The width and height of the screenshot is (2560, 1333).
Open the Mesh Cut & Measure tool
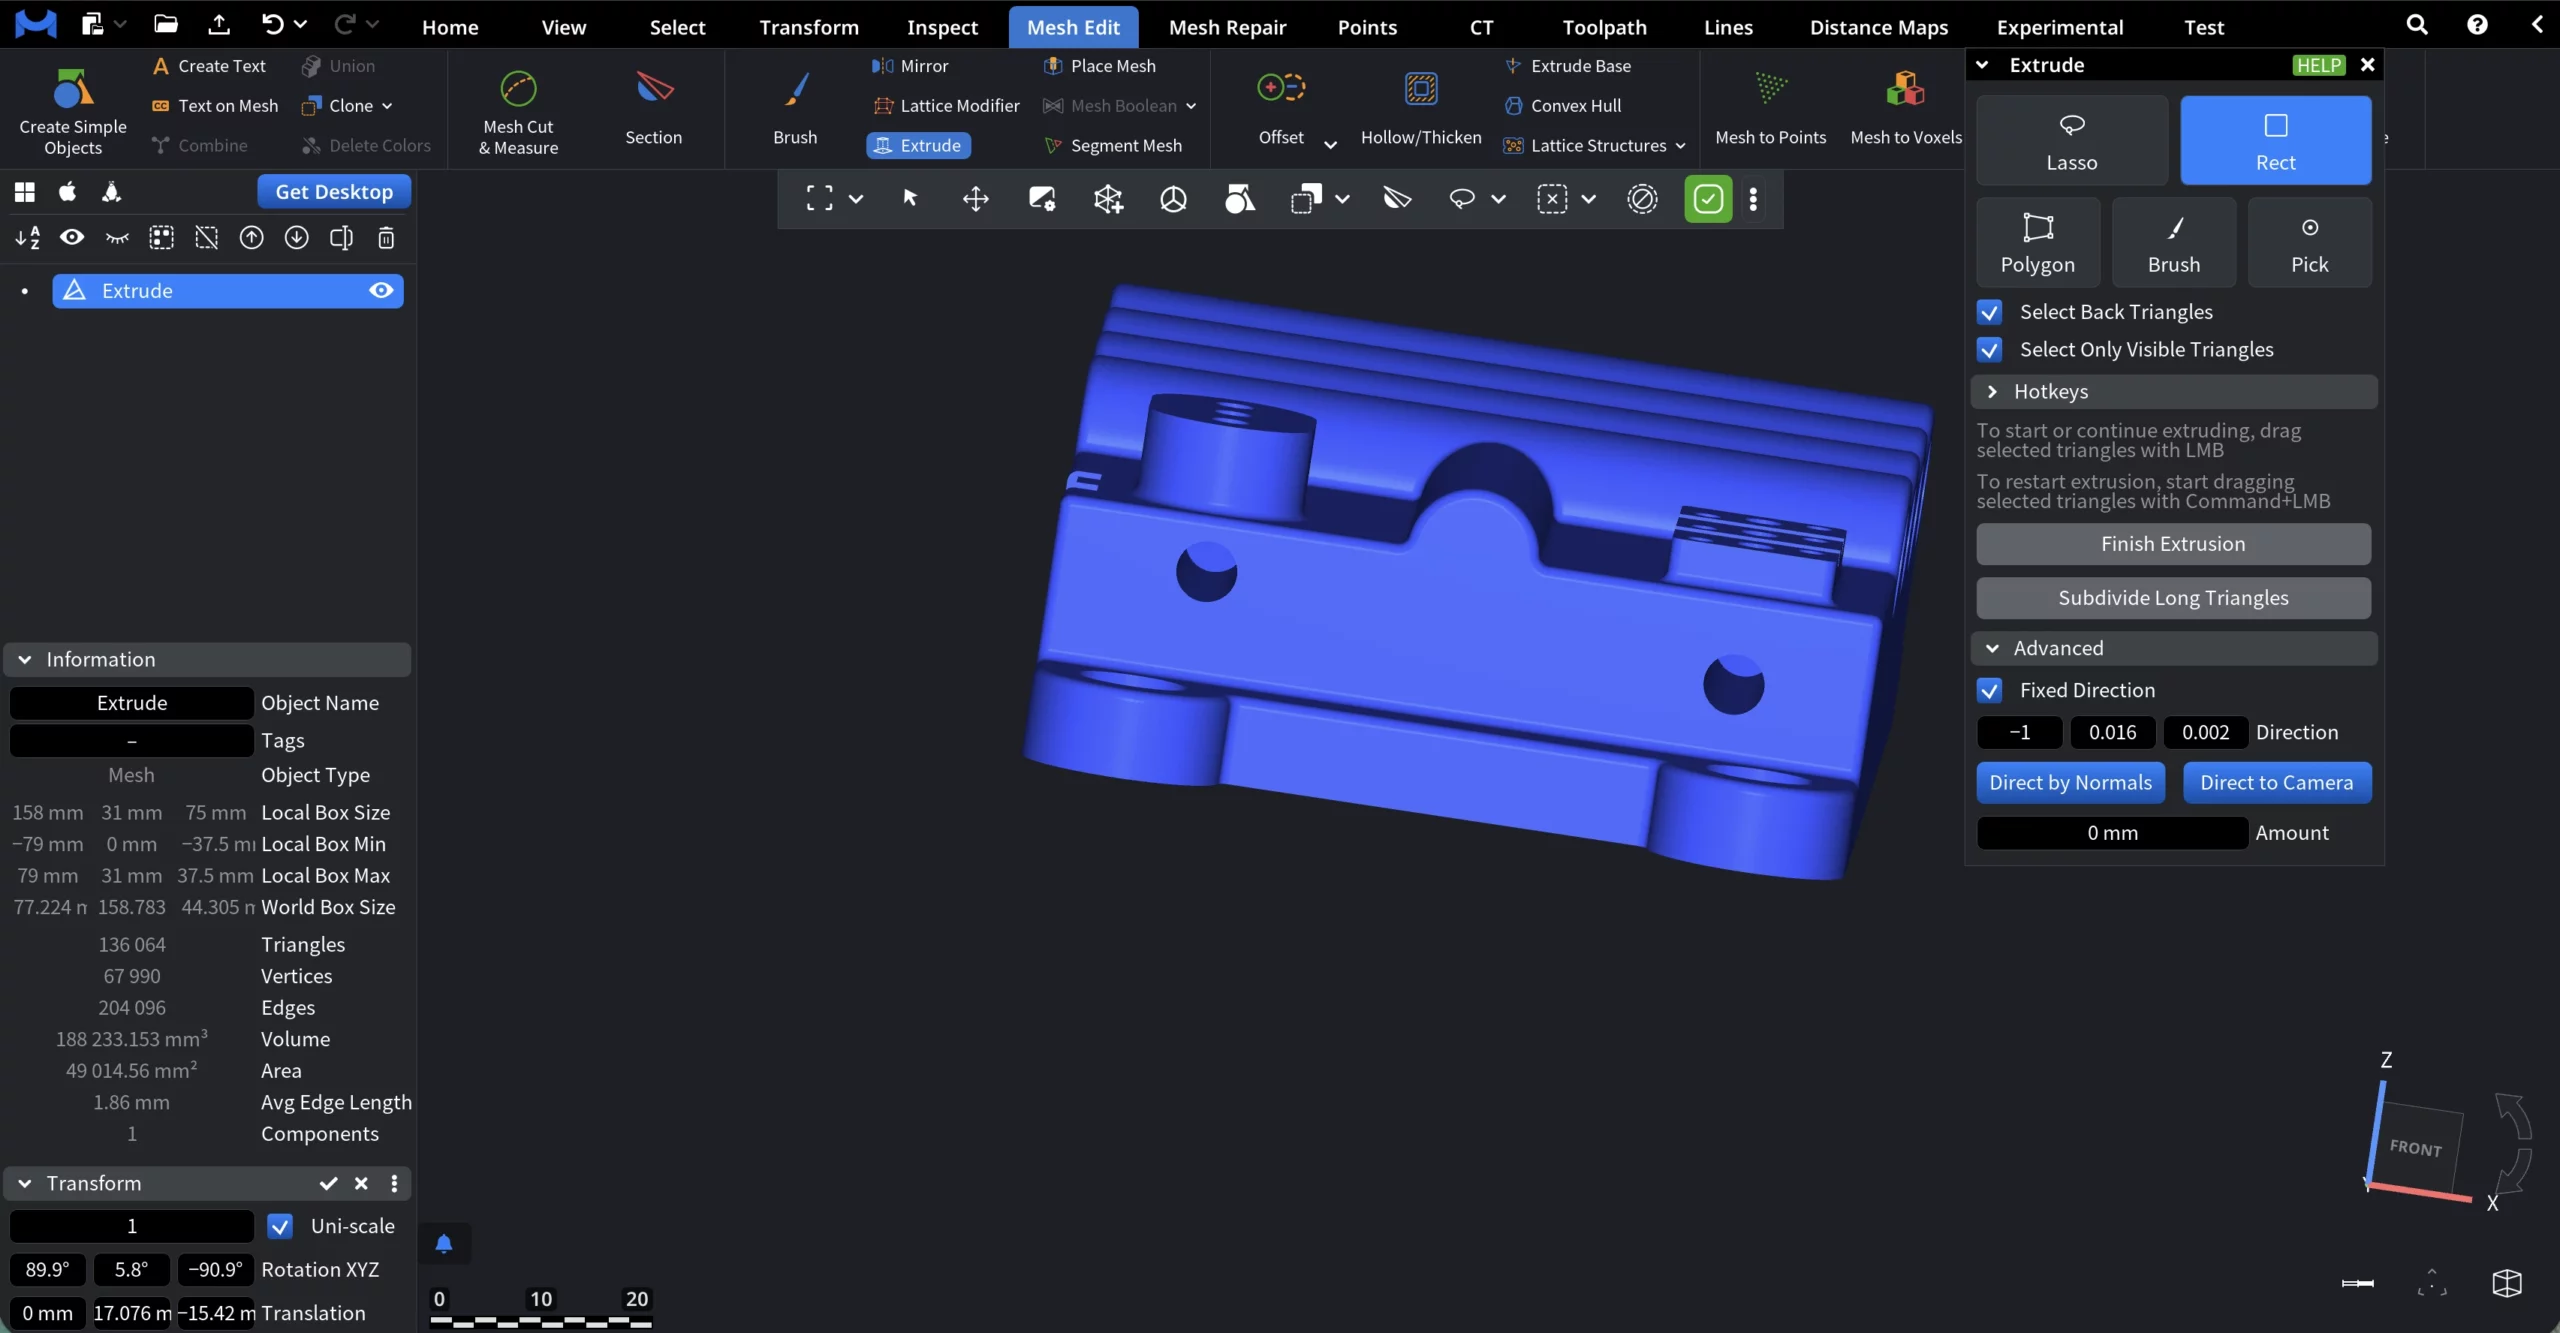click(x=516, y=110)
